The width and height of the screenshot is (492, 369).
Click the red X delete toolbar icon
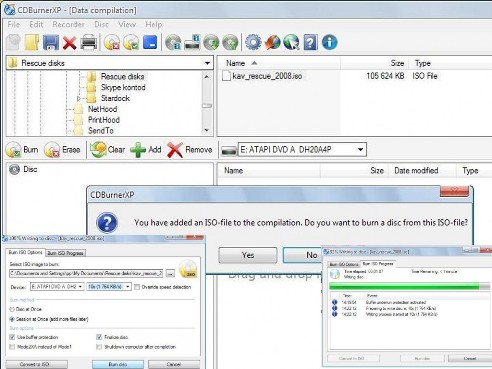[69, 43]
